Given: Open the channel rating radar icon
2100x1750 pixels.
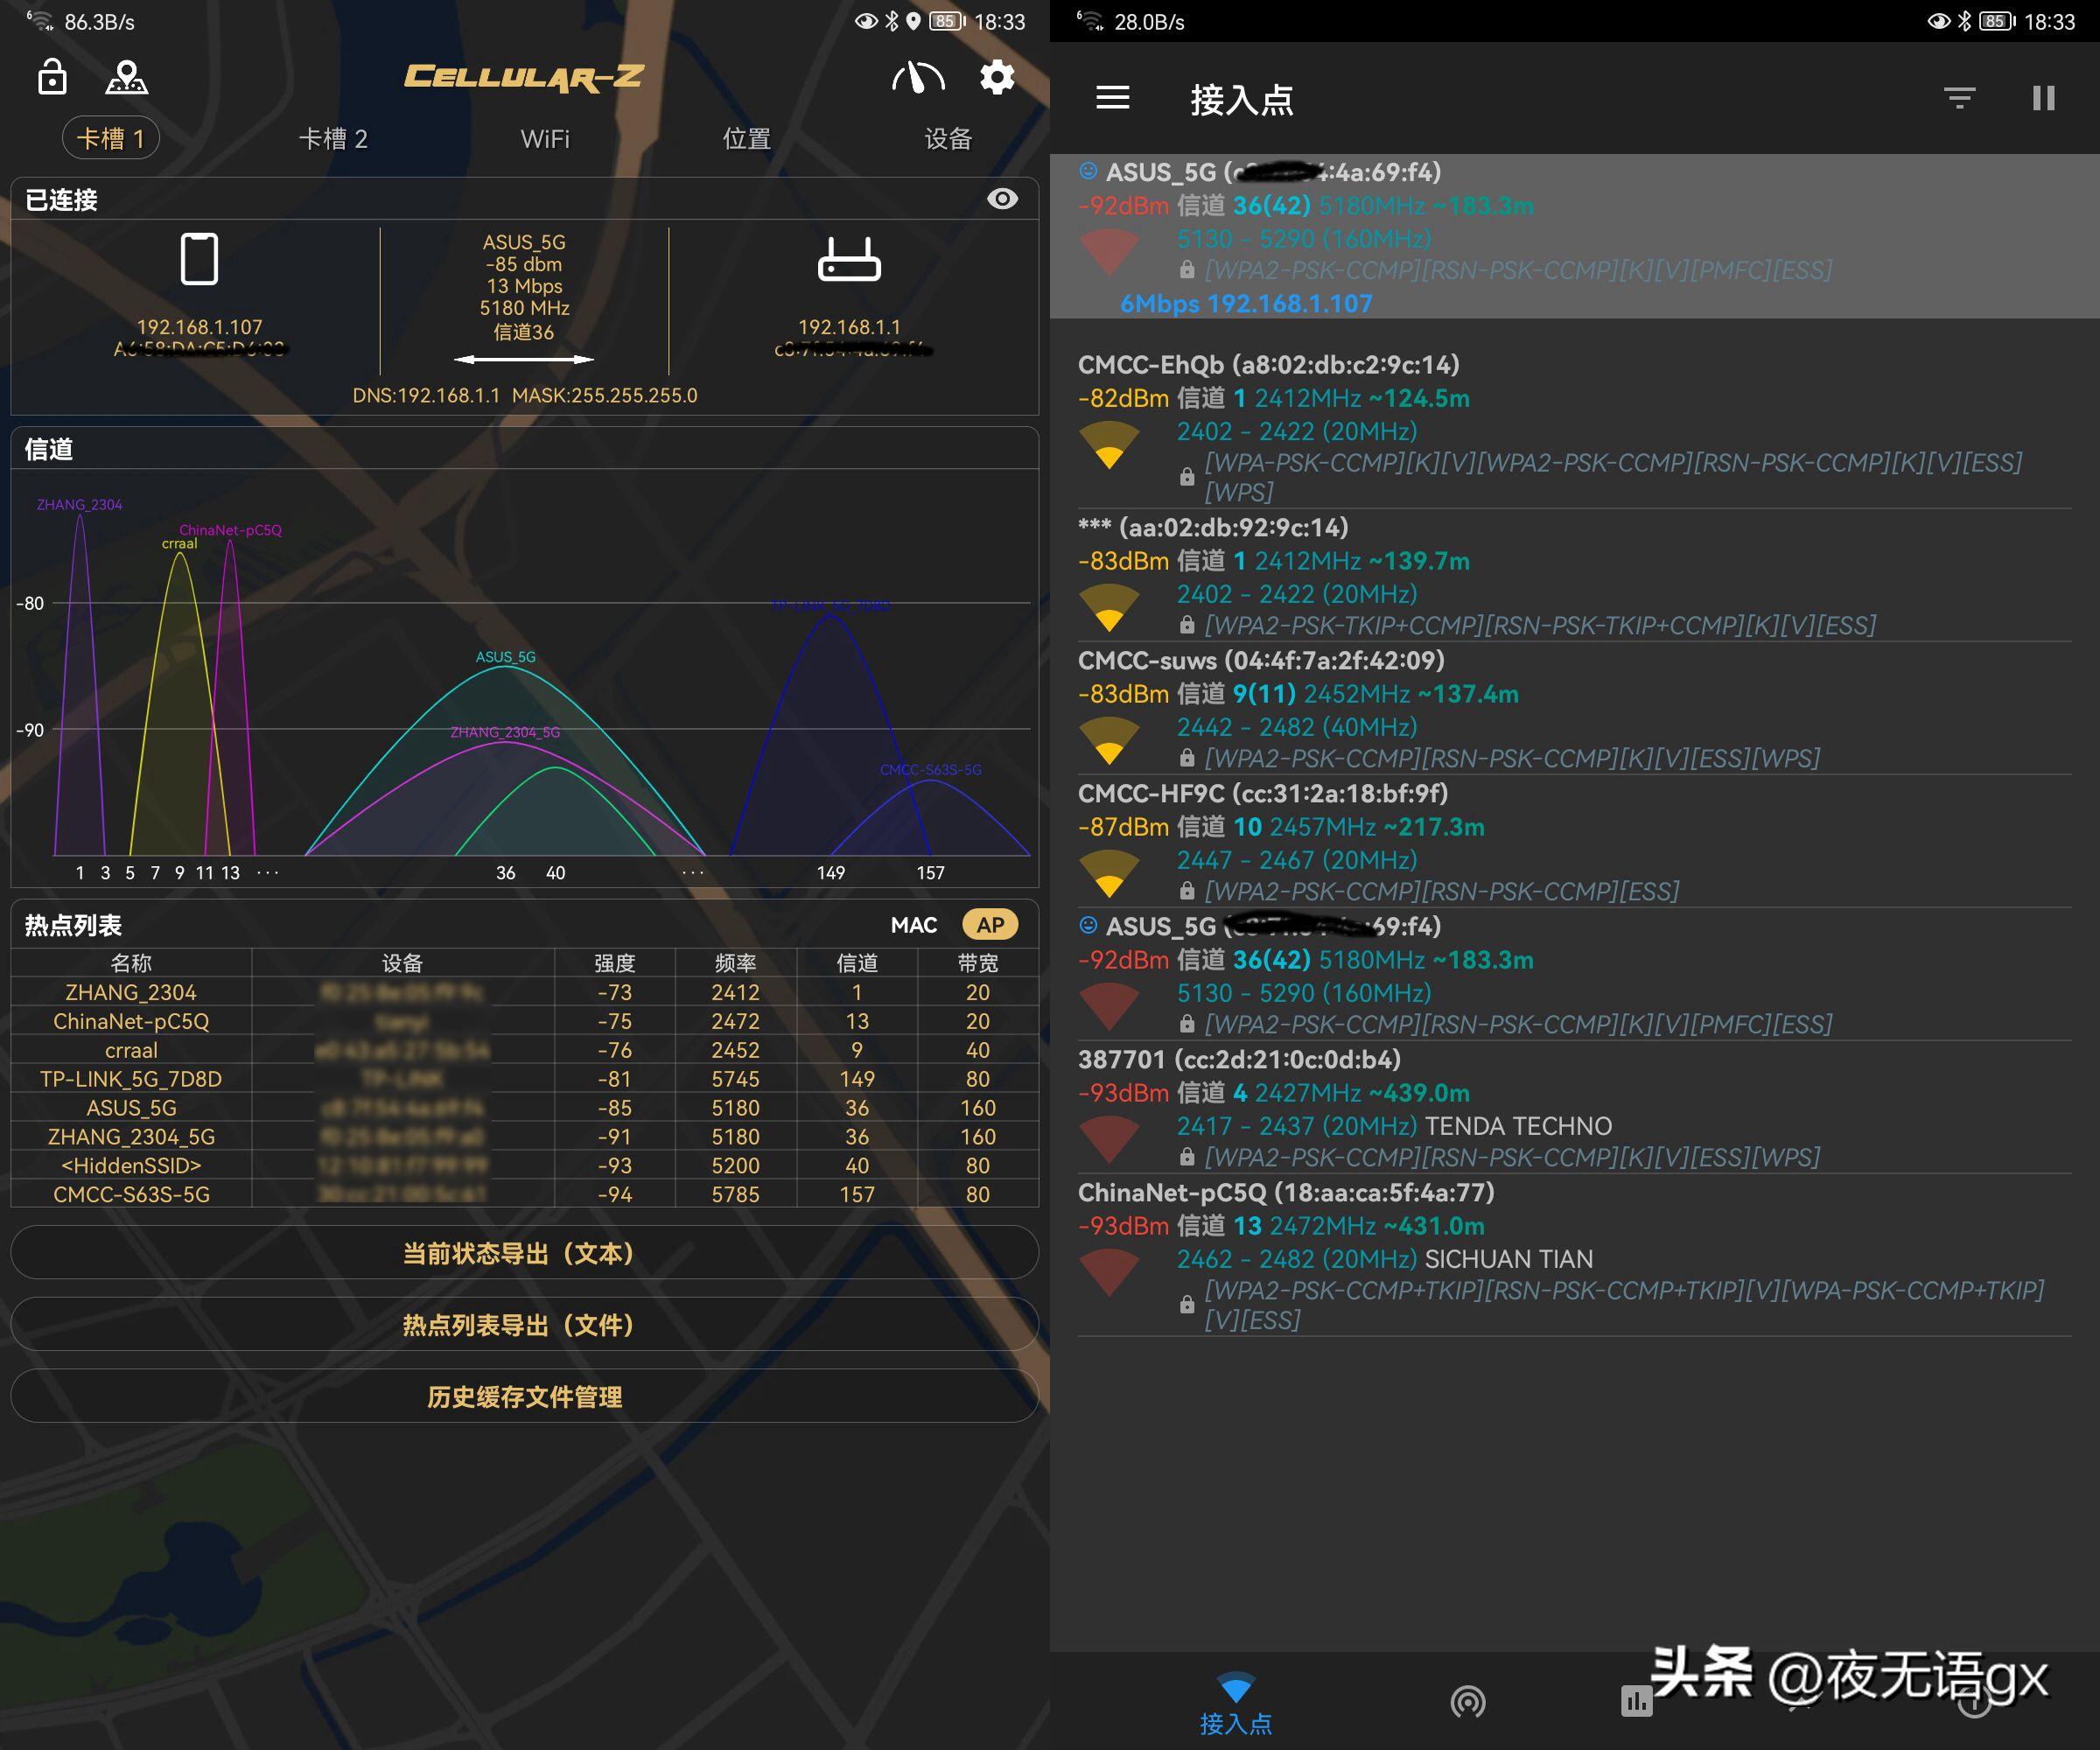Looking at the screenshot, I should pos(1467,1701).
